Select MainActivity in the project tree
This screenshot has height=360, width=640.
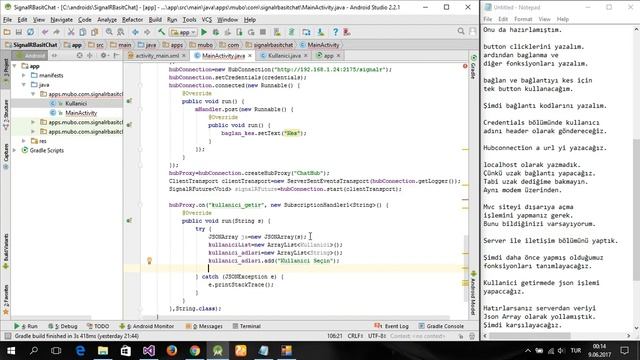81,113
